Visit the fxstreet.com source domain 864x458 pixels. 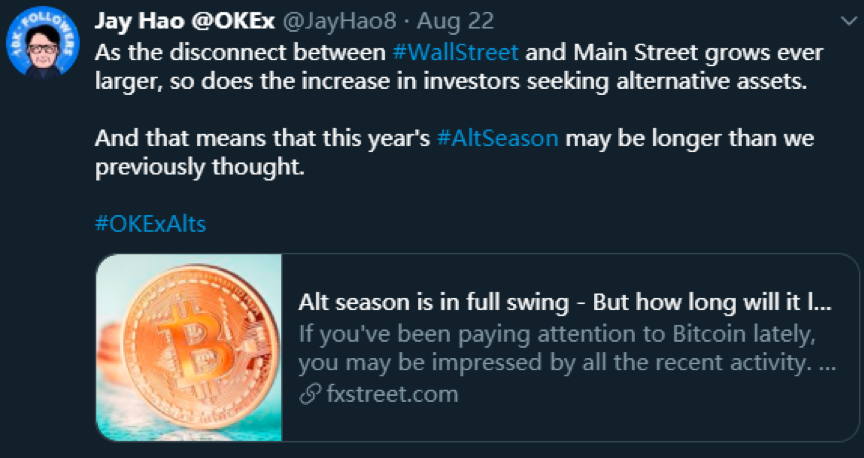coord(392,395)
